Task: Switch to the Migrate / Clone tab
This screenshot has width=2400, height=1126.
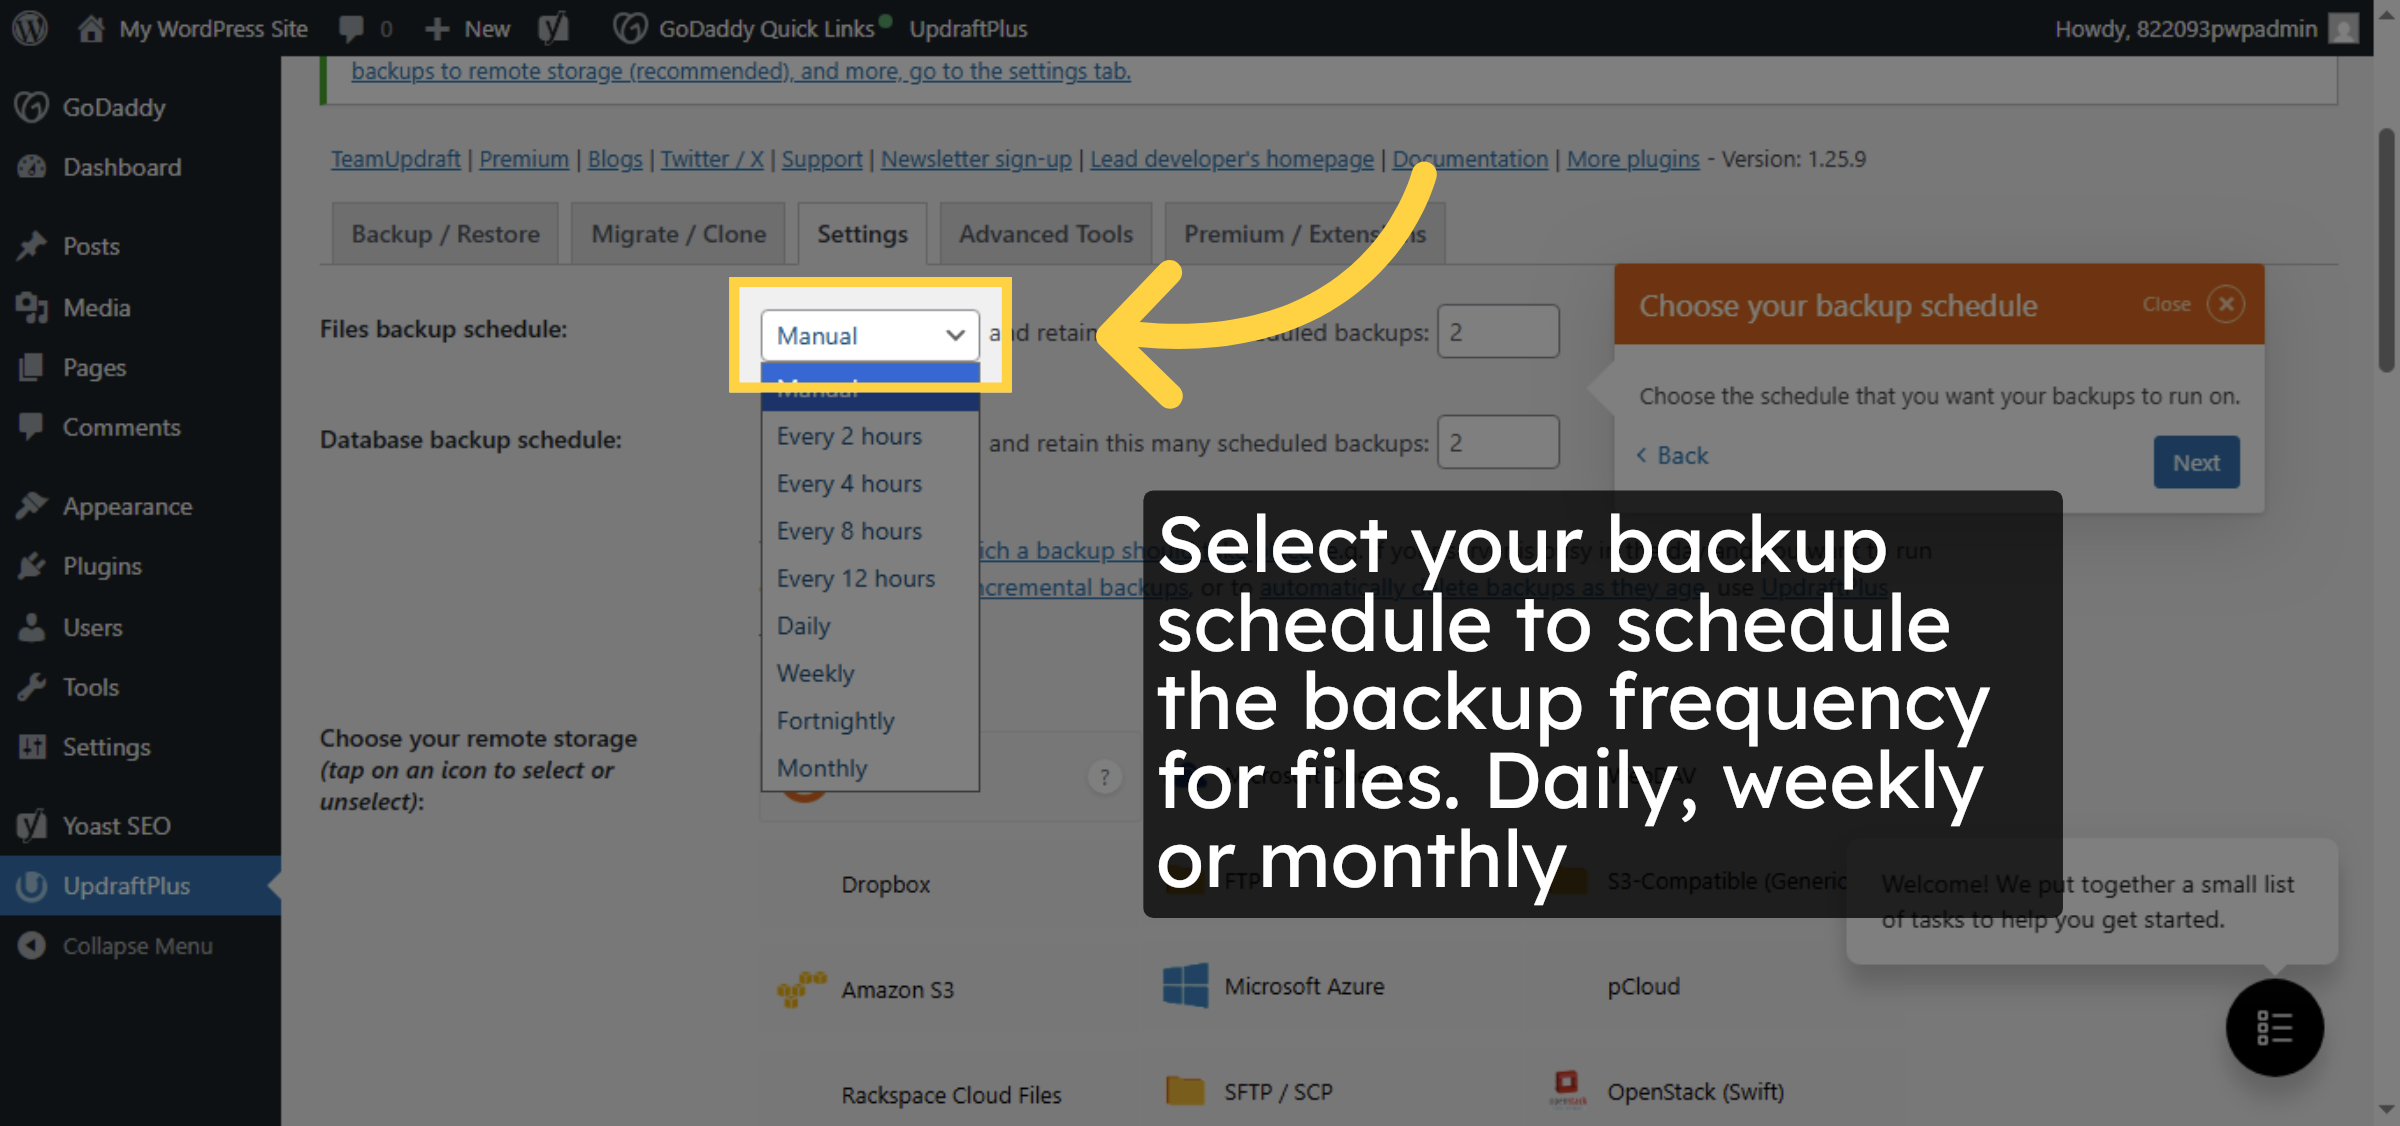Action: click(677, 233)
